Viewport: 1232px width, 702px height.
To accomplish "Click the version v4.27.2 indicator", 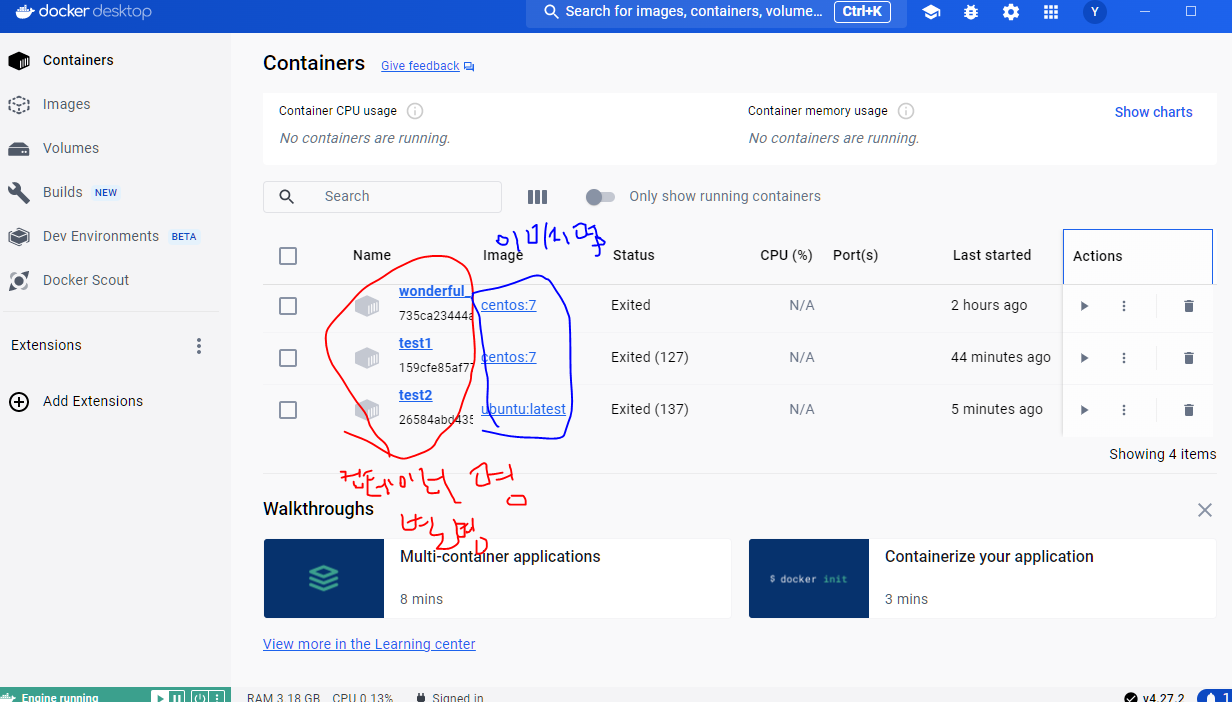I will [1153, 697].
